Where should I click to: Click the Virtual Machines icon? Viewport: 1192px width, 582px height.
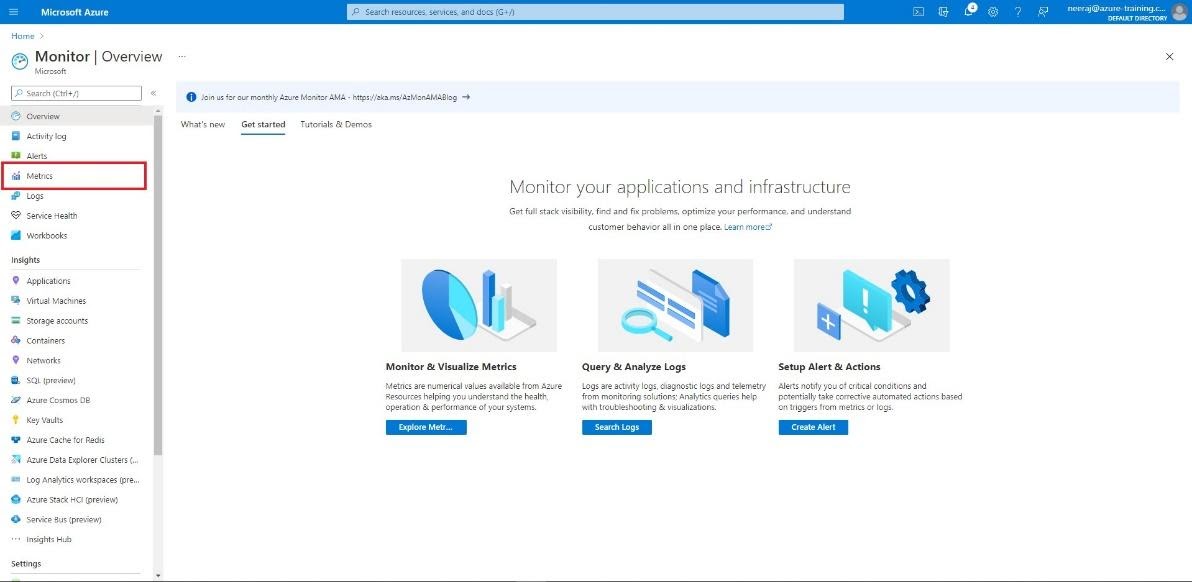pyautogui.click(x=16, y=301)
